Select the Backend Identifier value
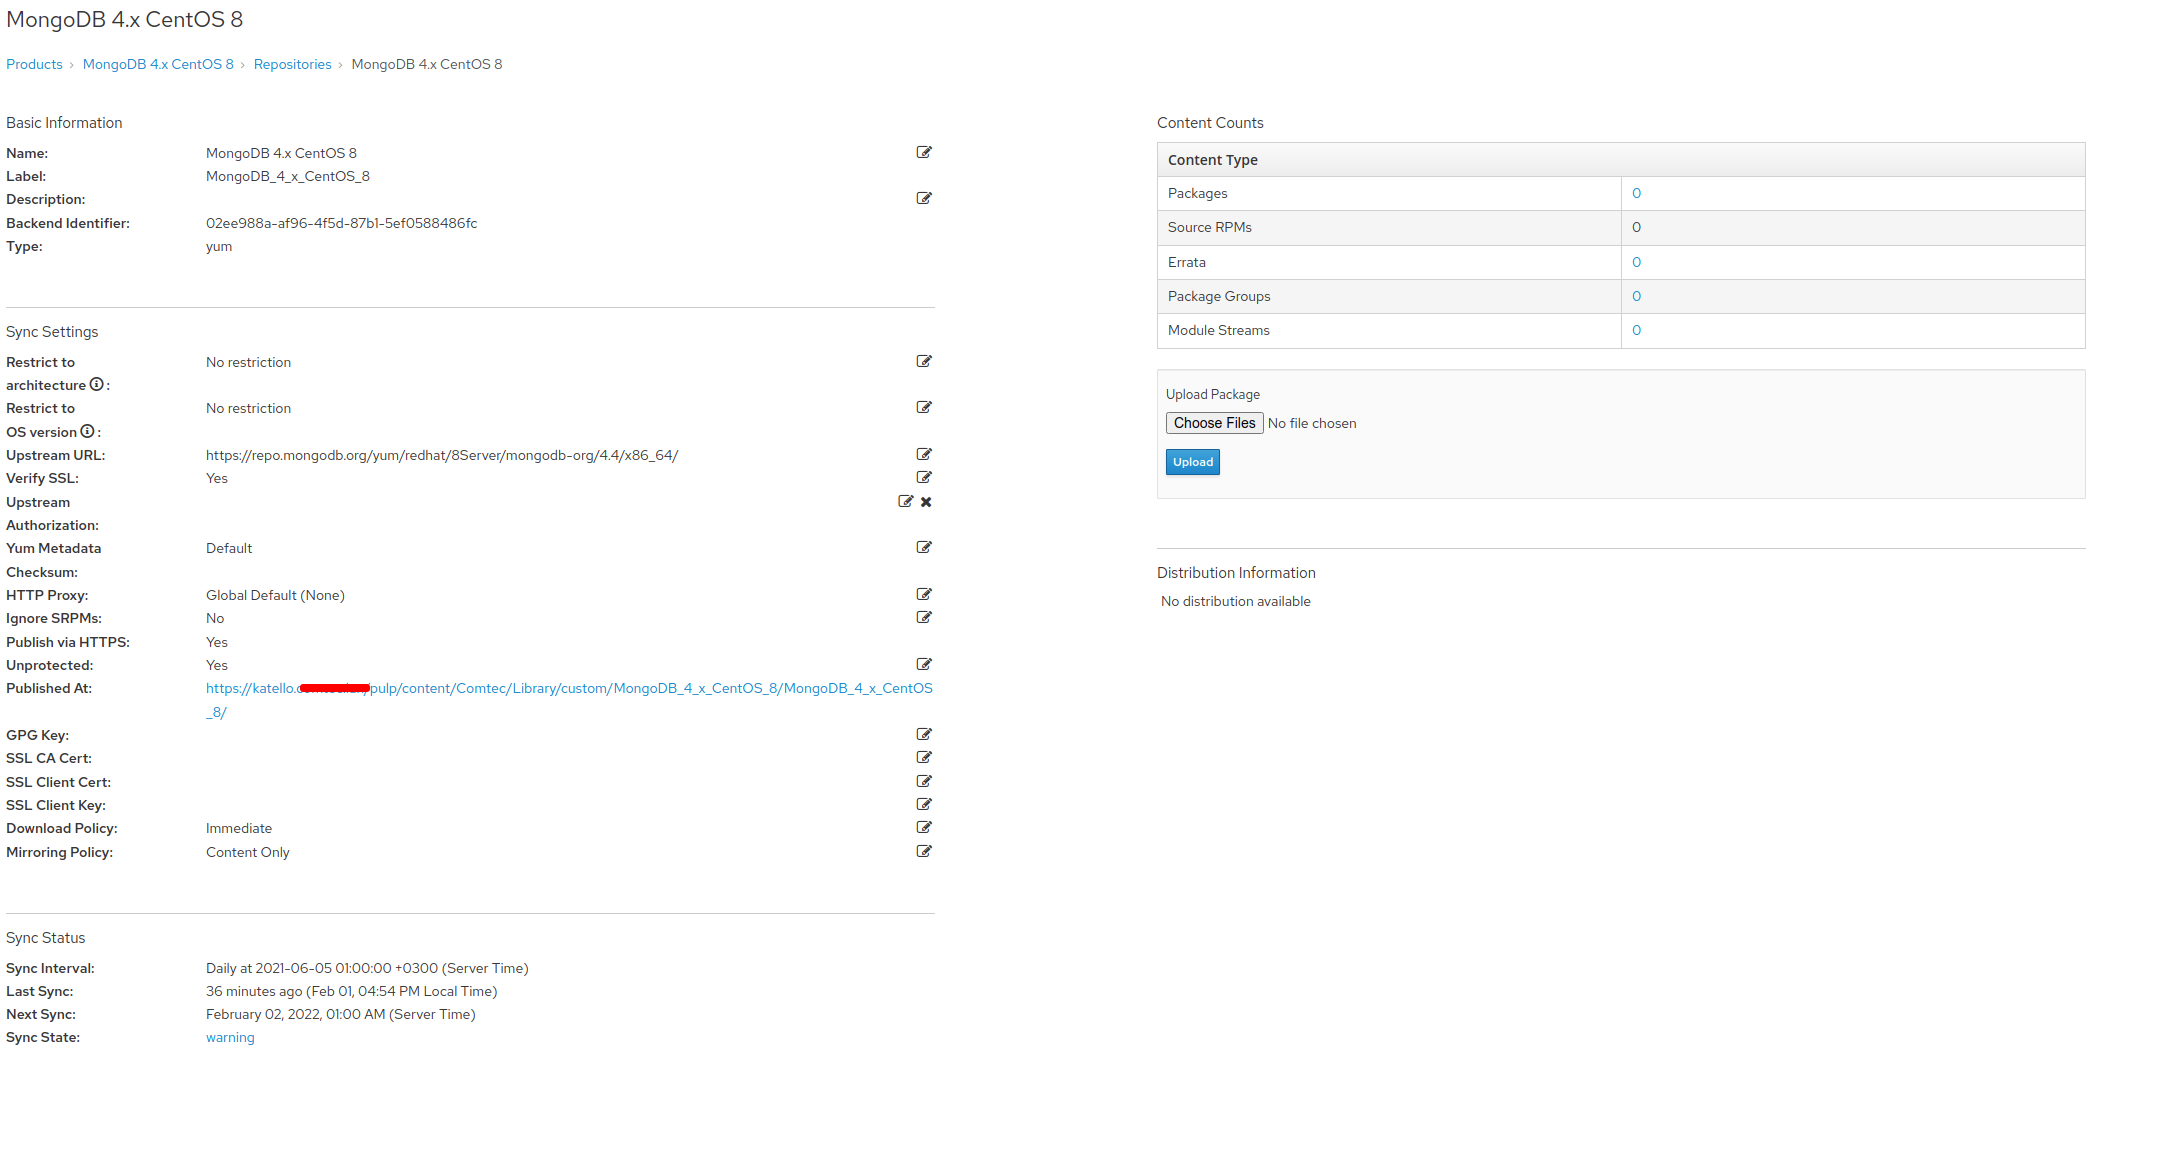 coord(341,223)
